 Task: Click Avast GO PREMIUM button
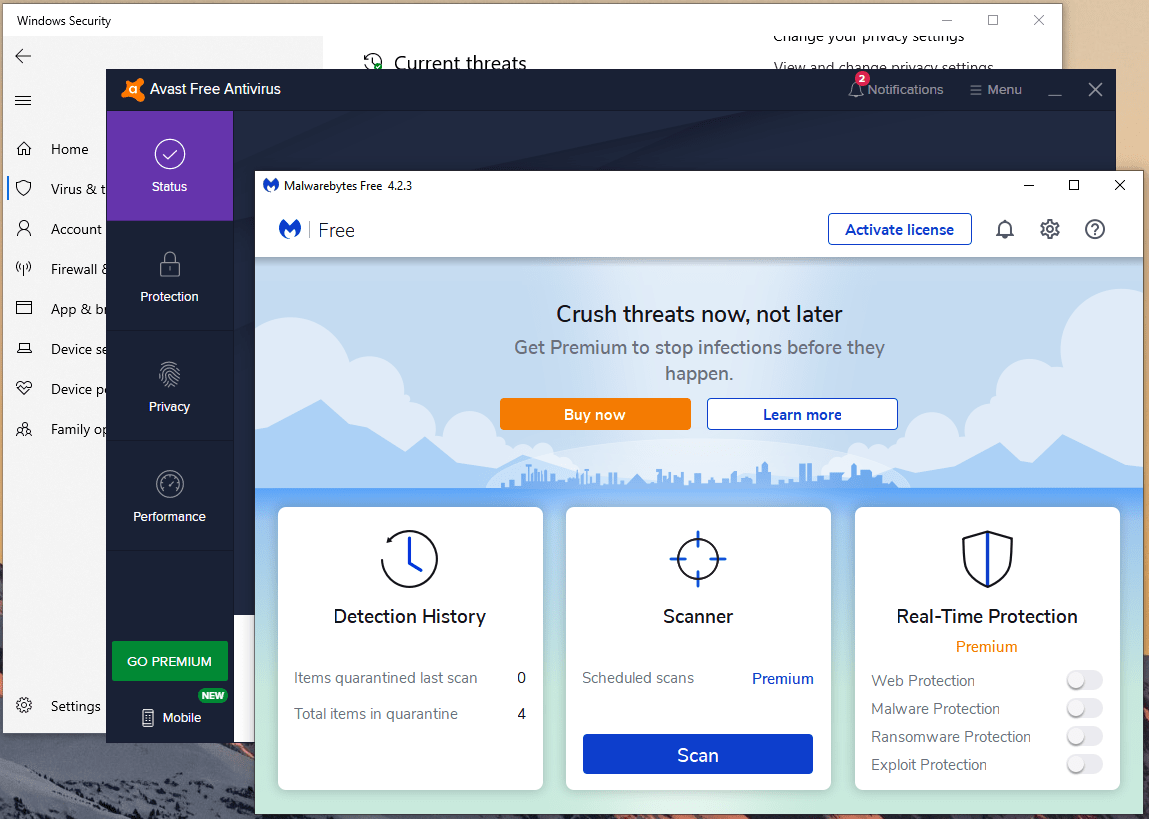(x=169, y=661)
